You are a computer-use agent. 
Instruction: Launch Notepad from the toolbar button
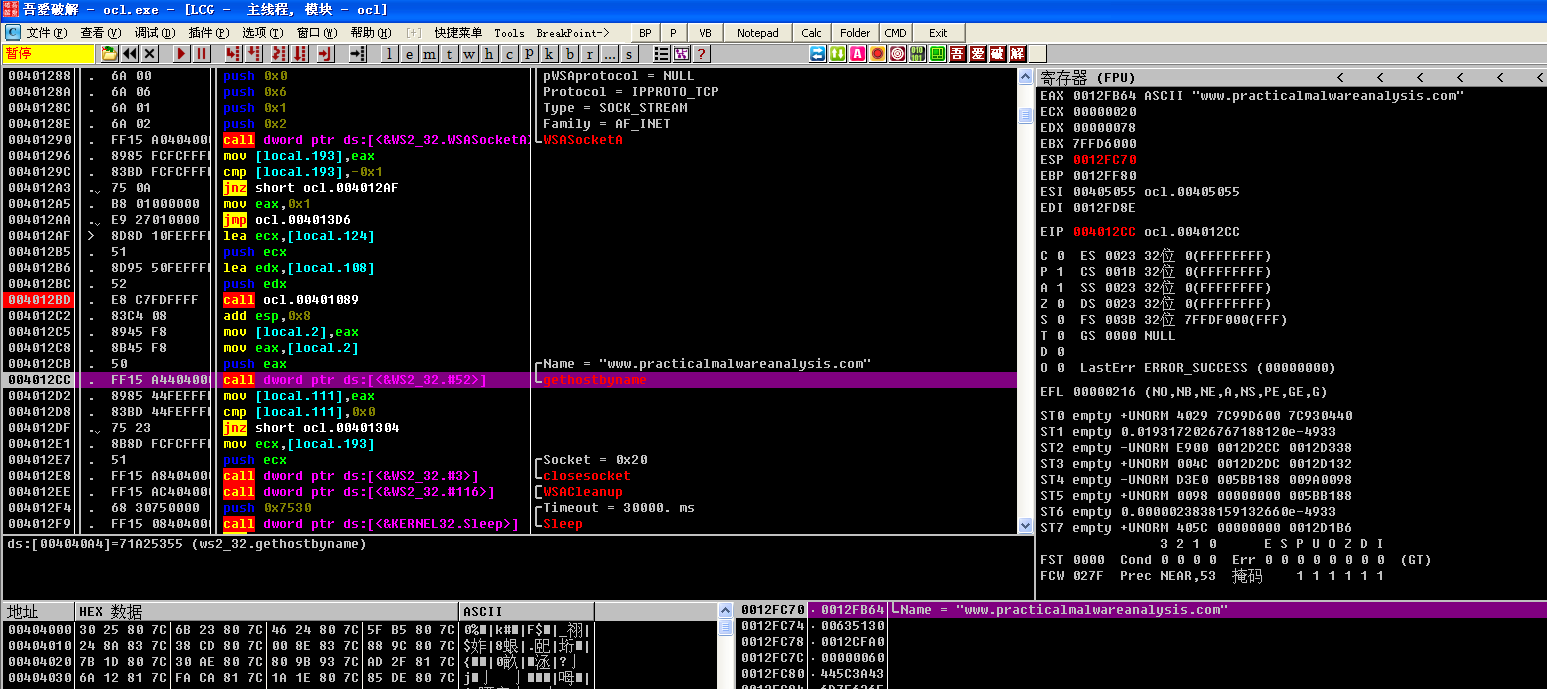pos(758,33)
